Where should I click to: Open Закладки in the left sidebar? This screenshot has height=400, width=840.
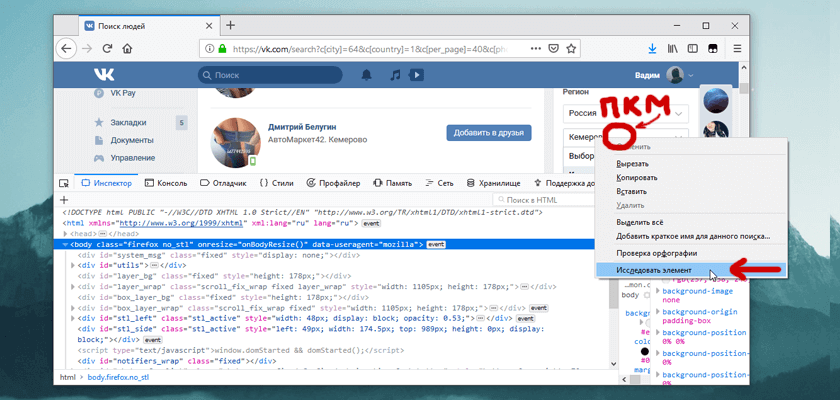[129, 123]
